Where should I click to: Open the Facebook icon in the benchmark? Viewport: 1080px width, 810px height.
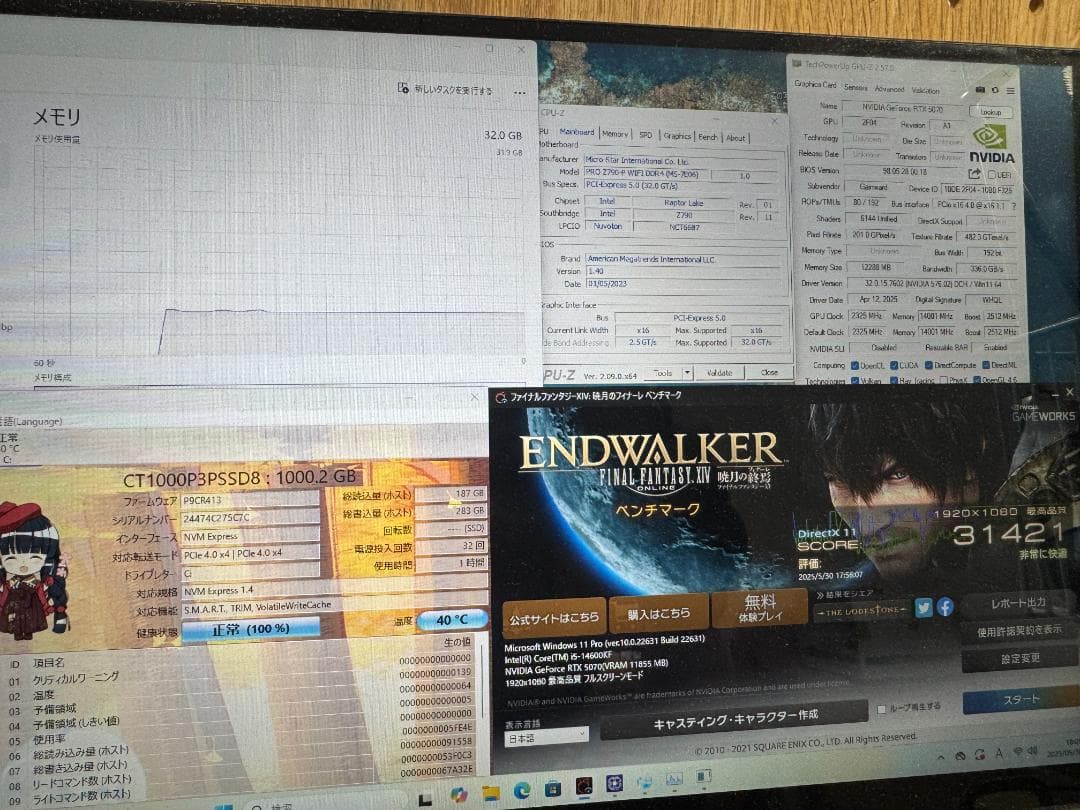coord(944,607)
